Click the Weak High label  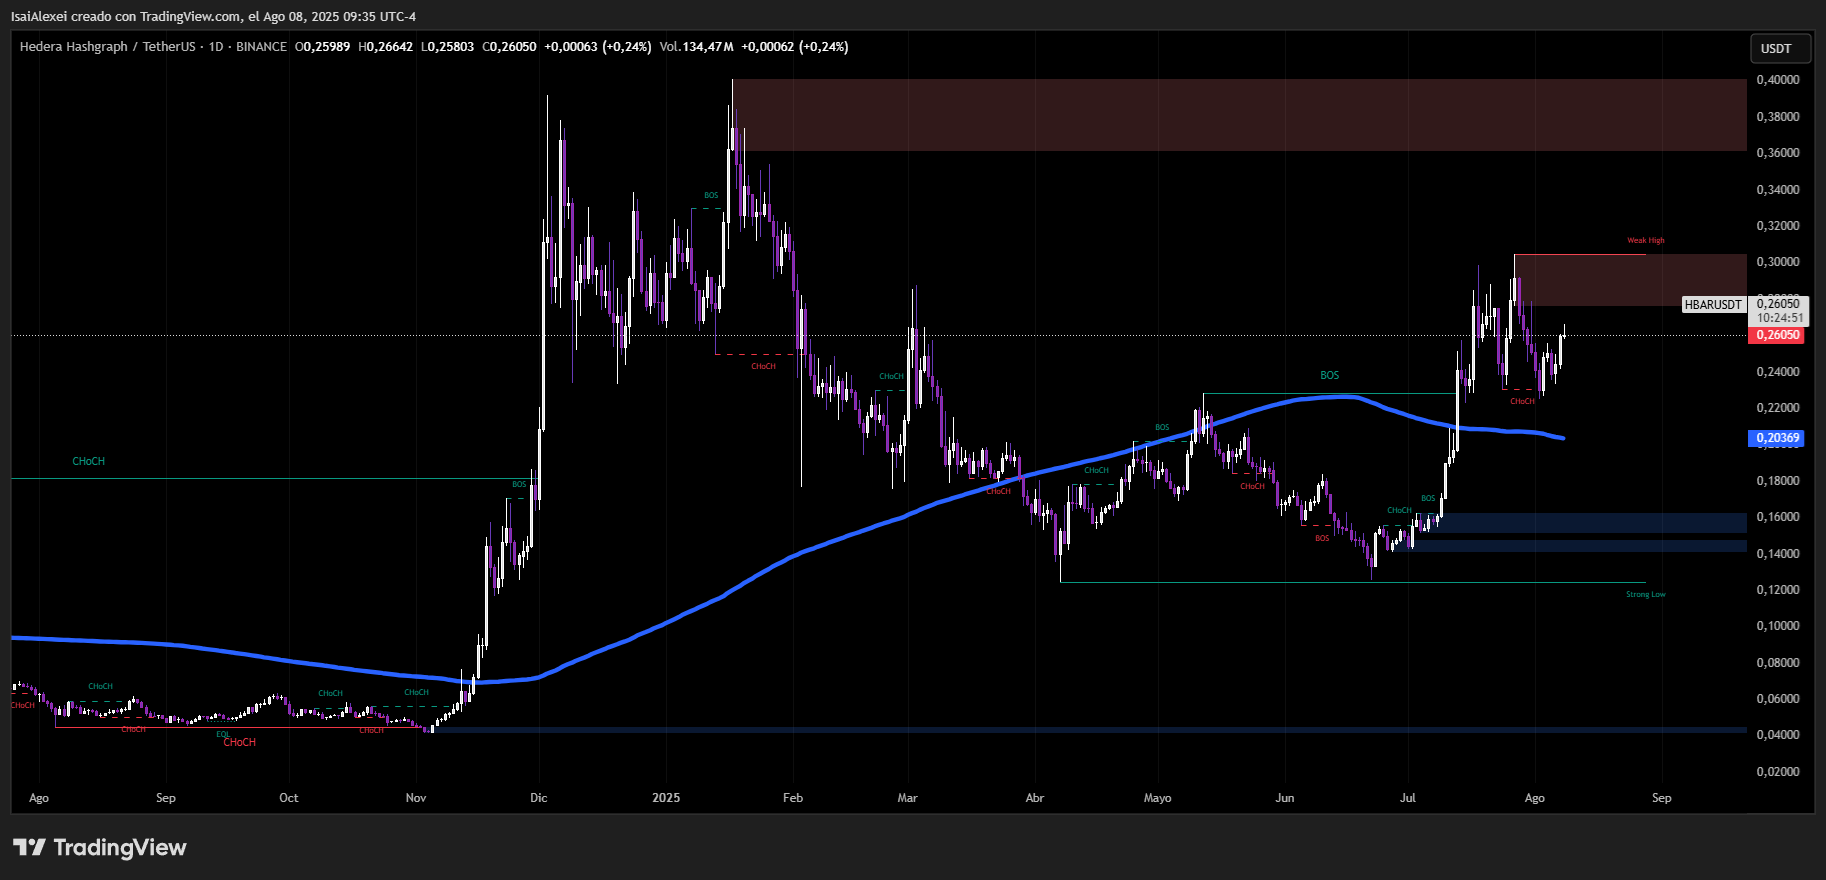(1645, 241)
